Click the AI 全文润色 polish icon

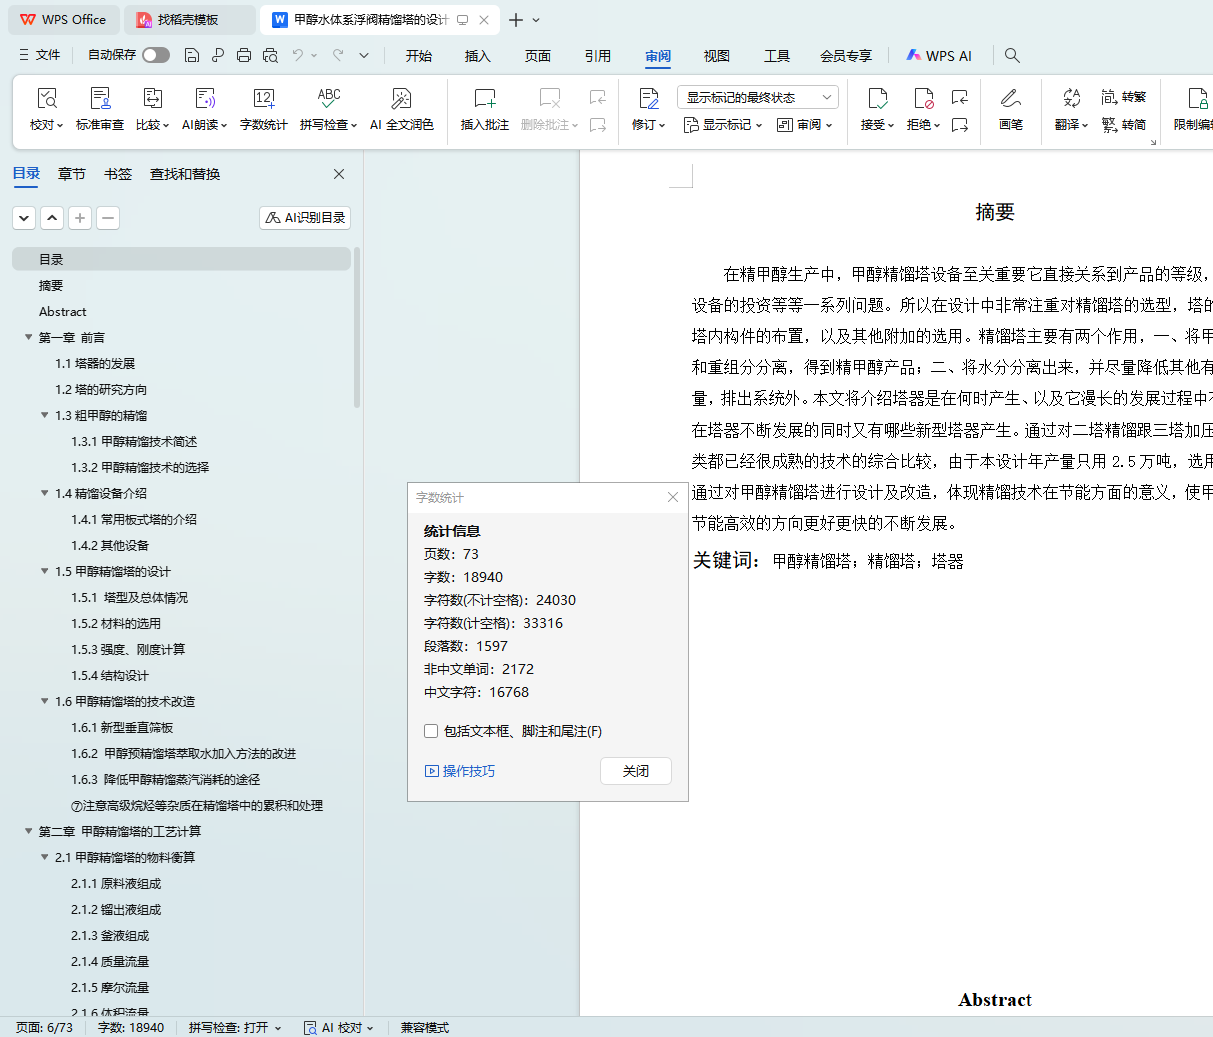pos(401,99)
